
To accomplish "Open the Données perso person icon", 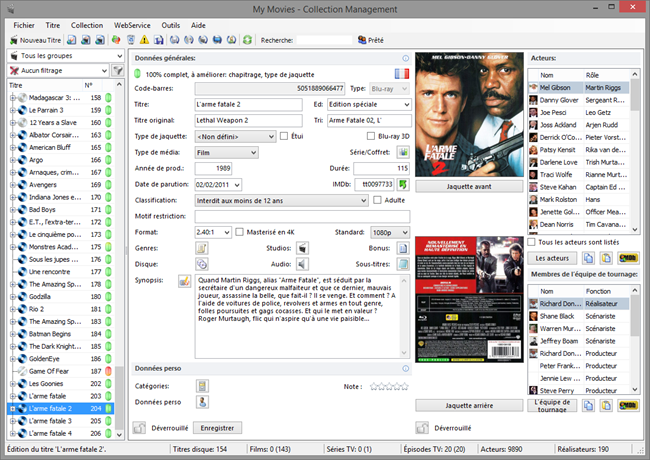I will 202,402.
